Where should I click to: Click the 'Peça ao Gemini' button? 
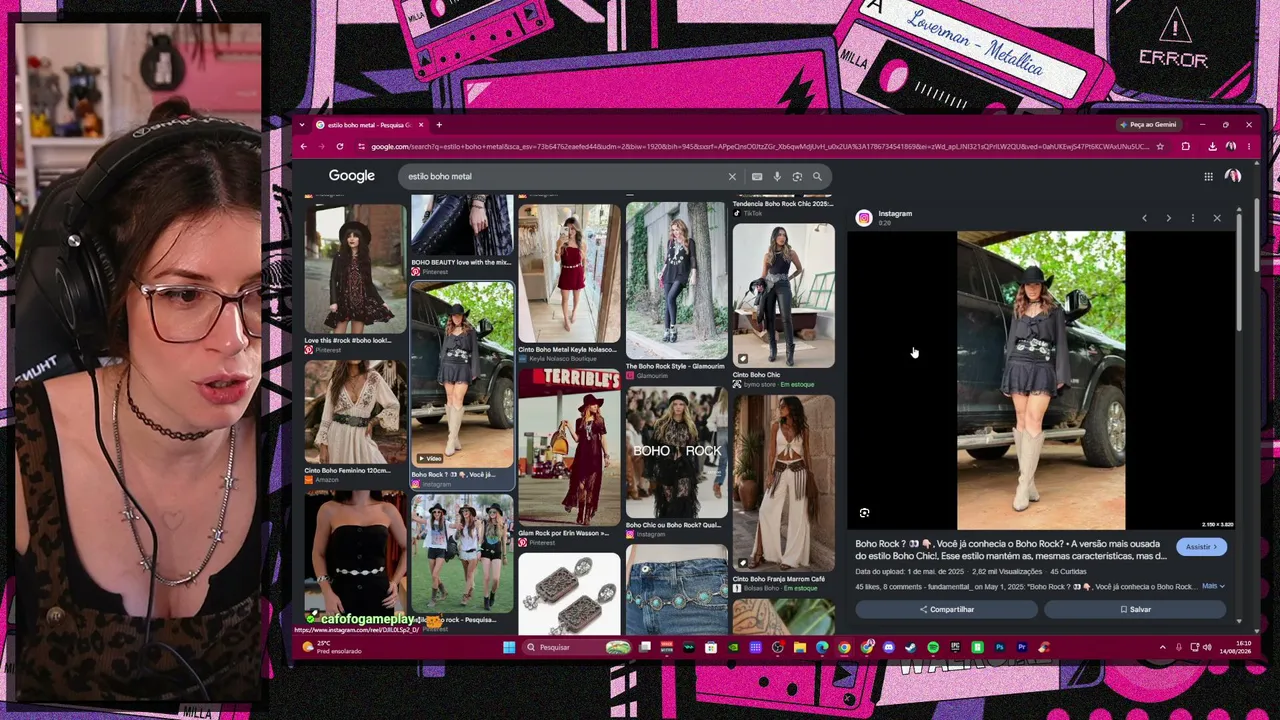1148,125
